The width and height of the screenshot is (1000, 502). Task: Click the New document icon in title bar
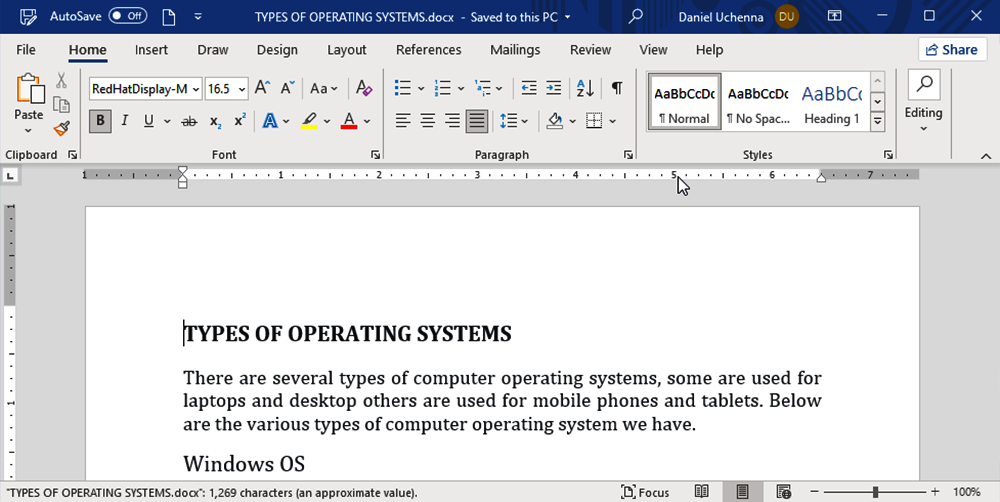tap(169, 17)
